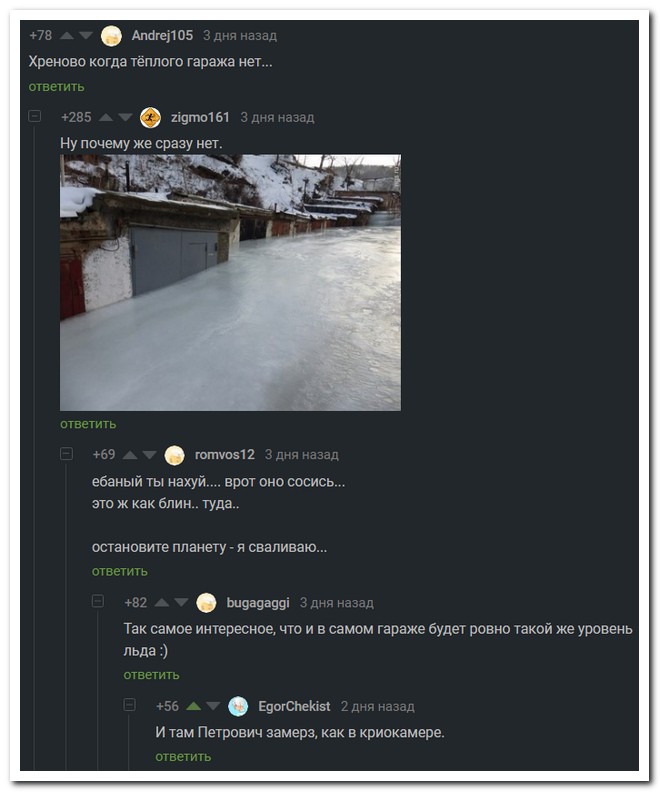Open Andrej105's avatar

pyautogui.click(x=111, y=36)
